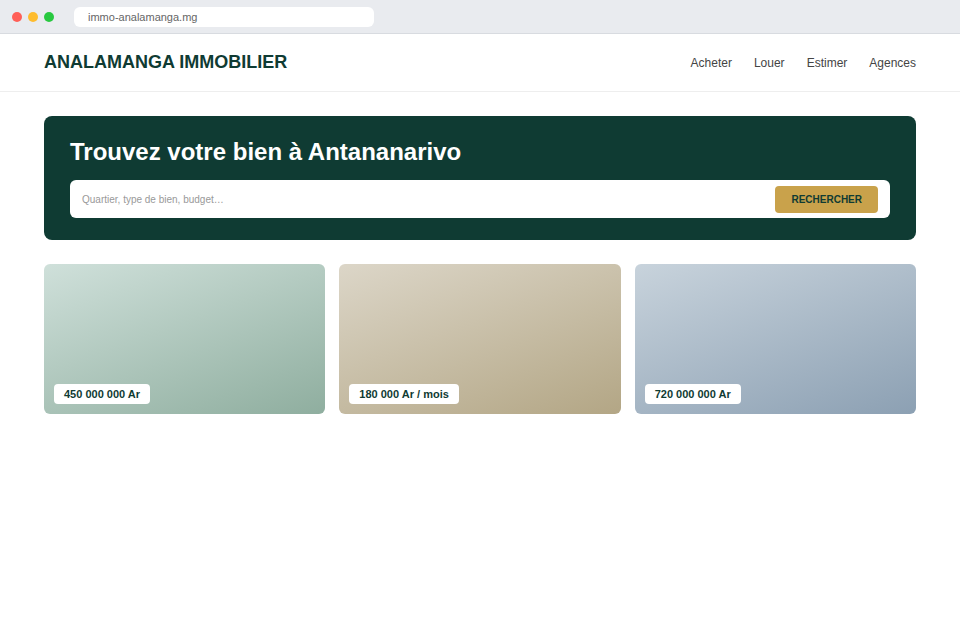Image resolution: width=960 pixels, height=640 pixels.
Task: Click the 450 000 000 Ar price tag
Action: pos(102,394)
